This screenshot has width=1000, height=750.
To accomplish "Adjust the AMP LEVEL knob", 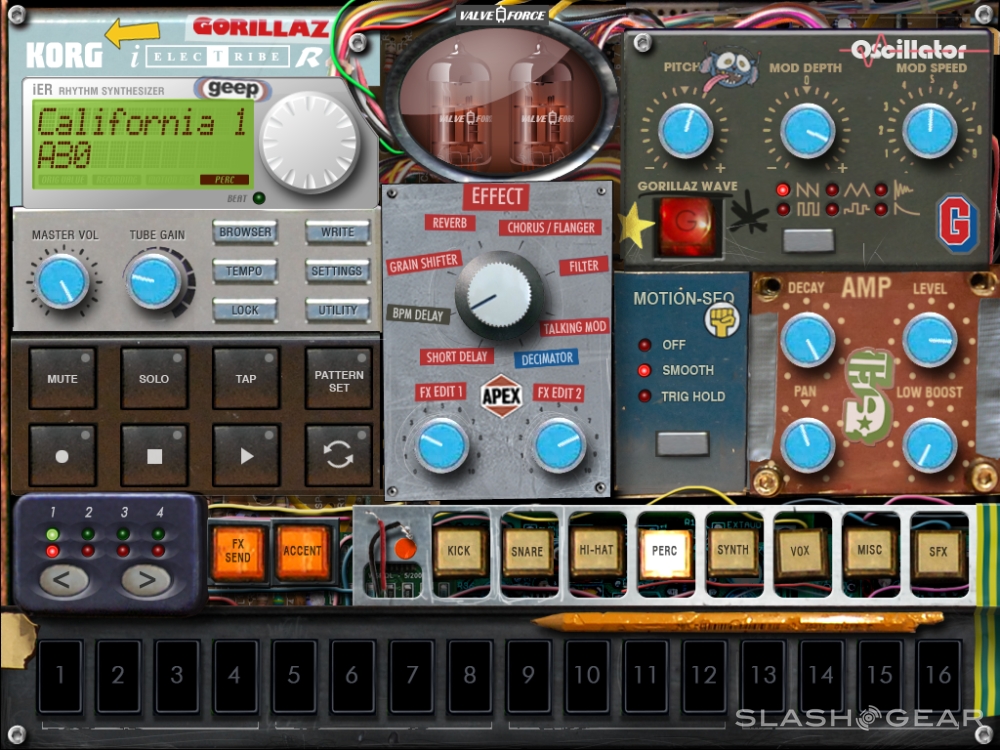I will point(930,340).
